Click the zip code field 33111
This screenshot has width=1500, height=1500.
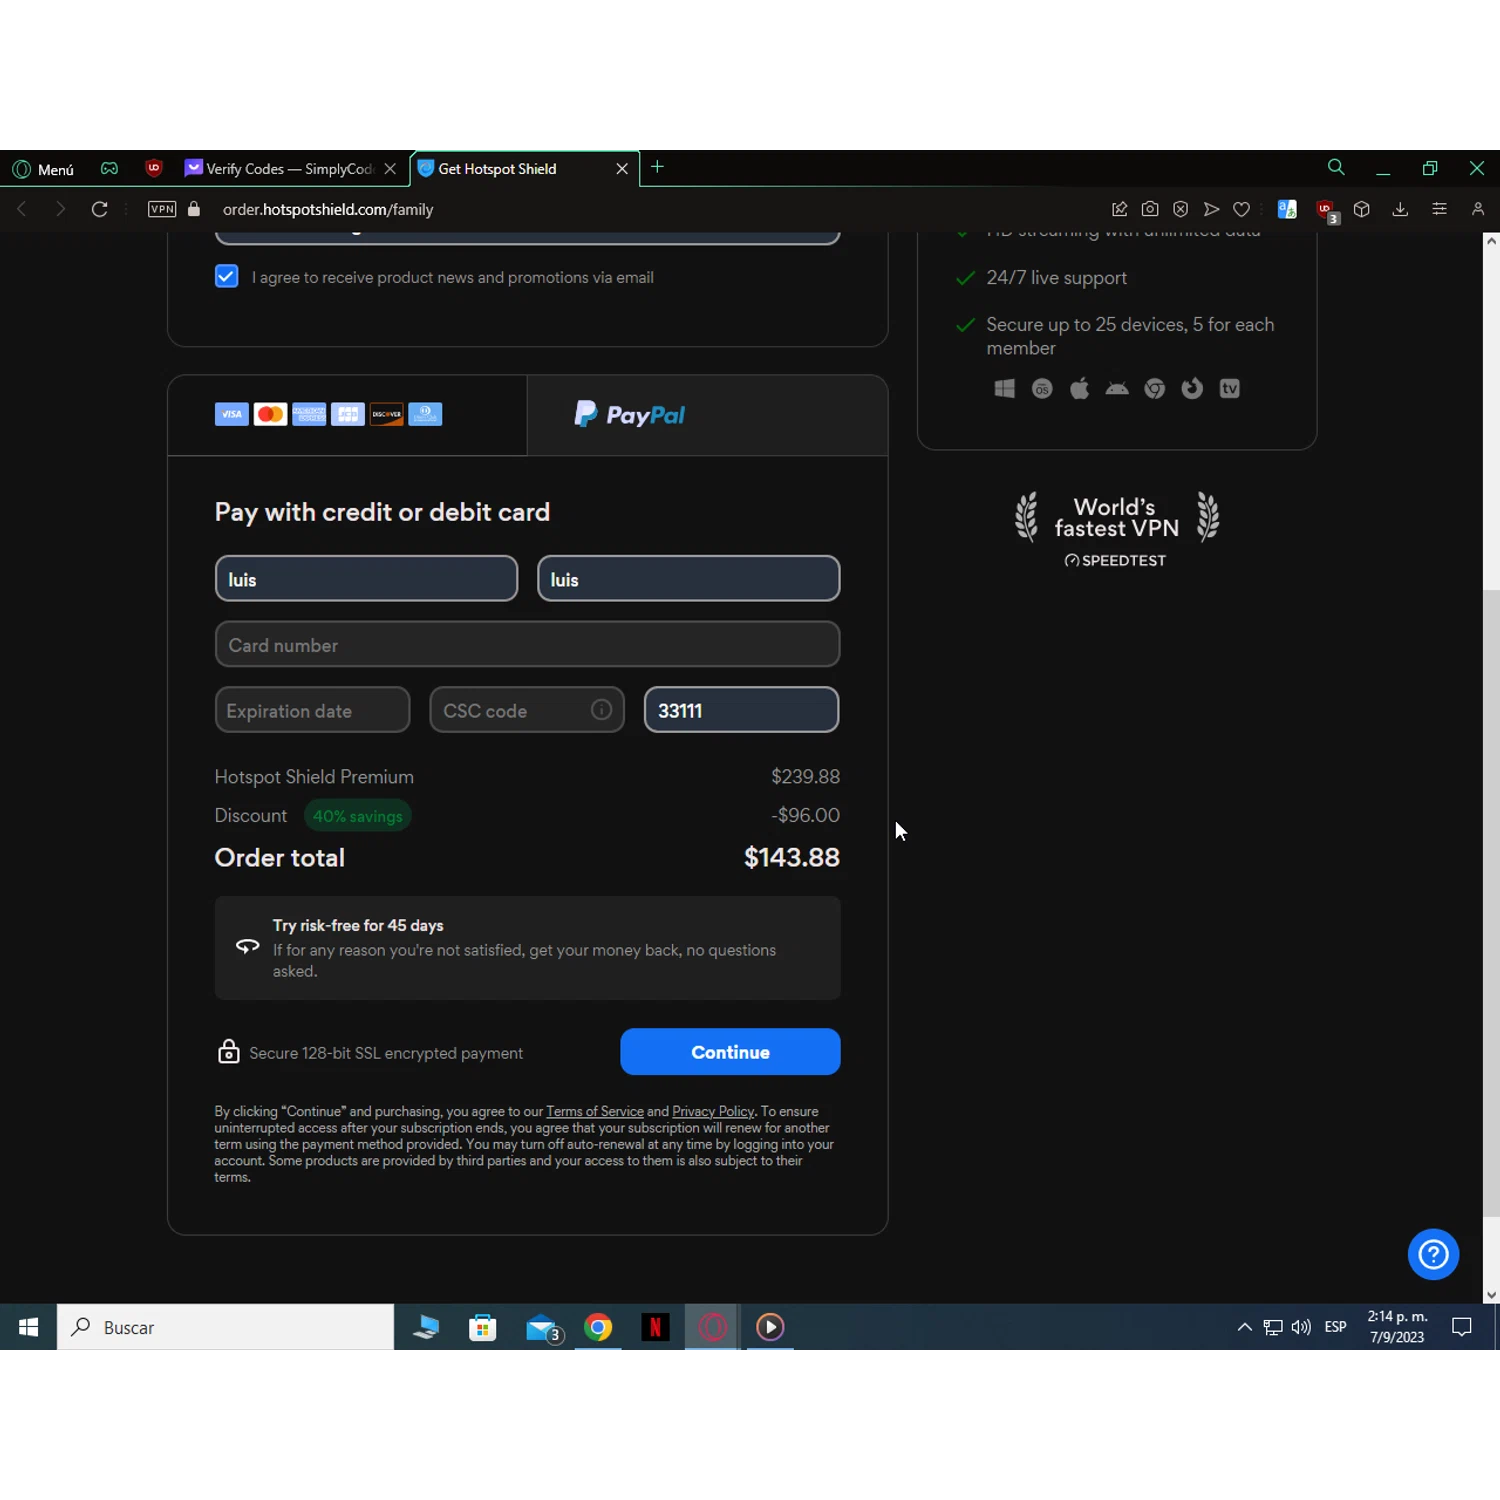741,710
